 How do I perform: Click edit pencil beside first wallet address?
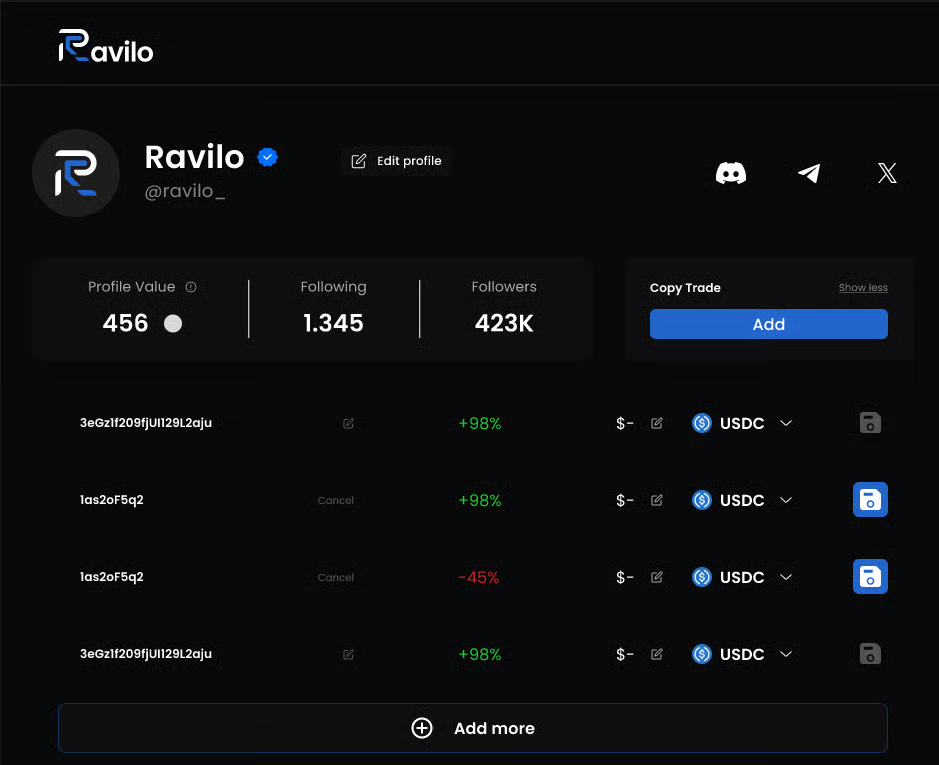tap(348, 423)
